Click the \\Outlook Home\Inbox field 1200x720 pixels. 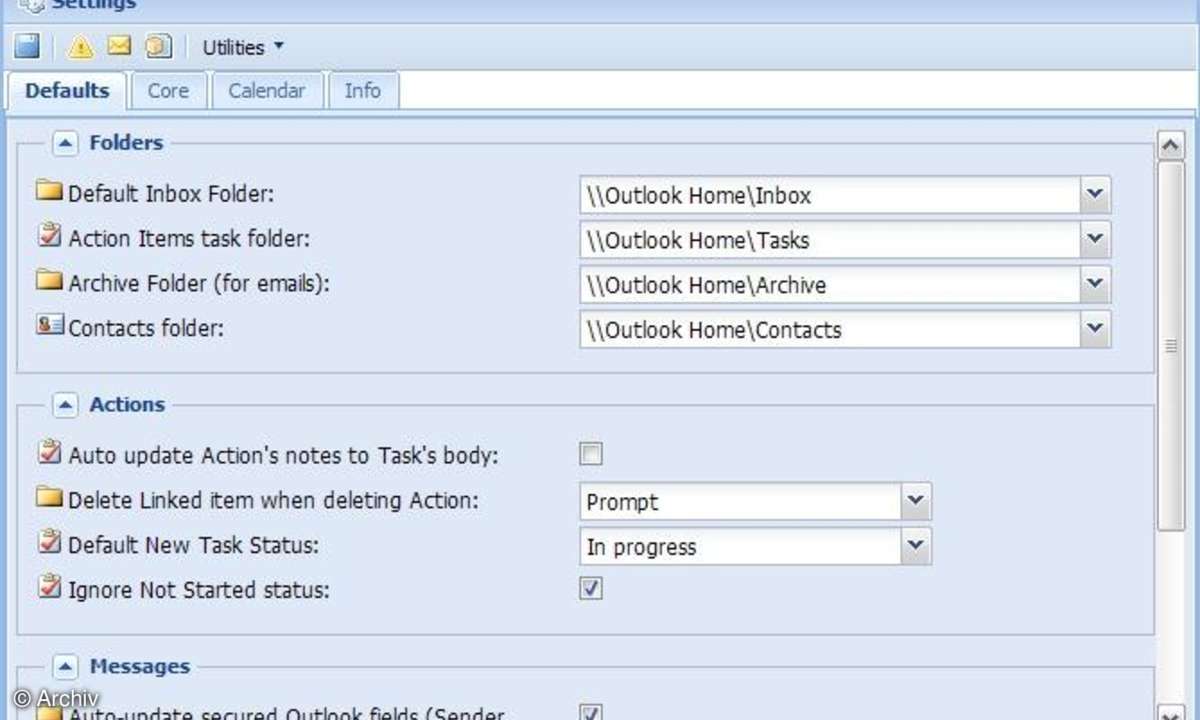tap(830, 195)
